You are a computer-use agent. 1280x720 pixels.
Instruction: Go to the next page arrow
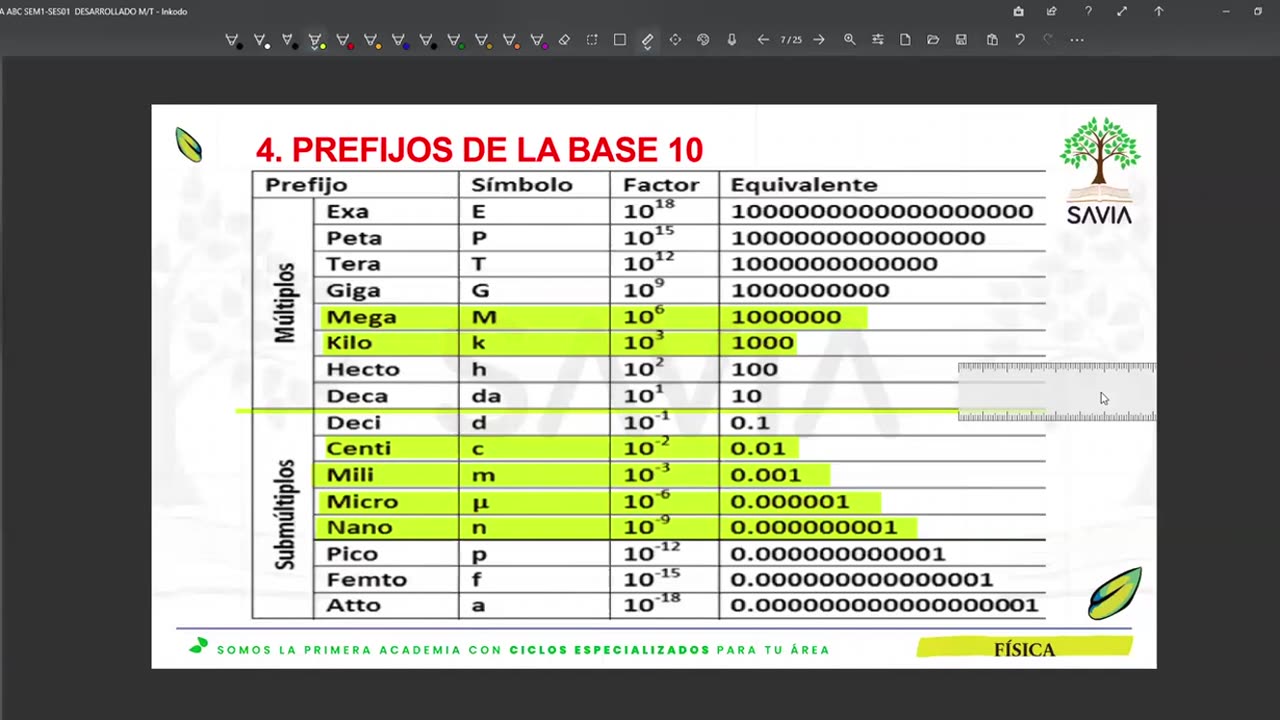pos(819,40)
